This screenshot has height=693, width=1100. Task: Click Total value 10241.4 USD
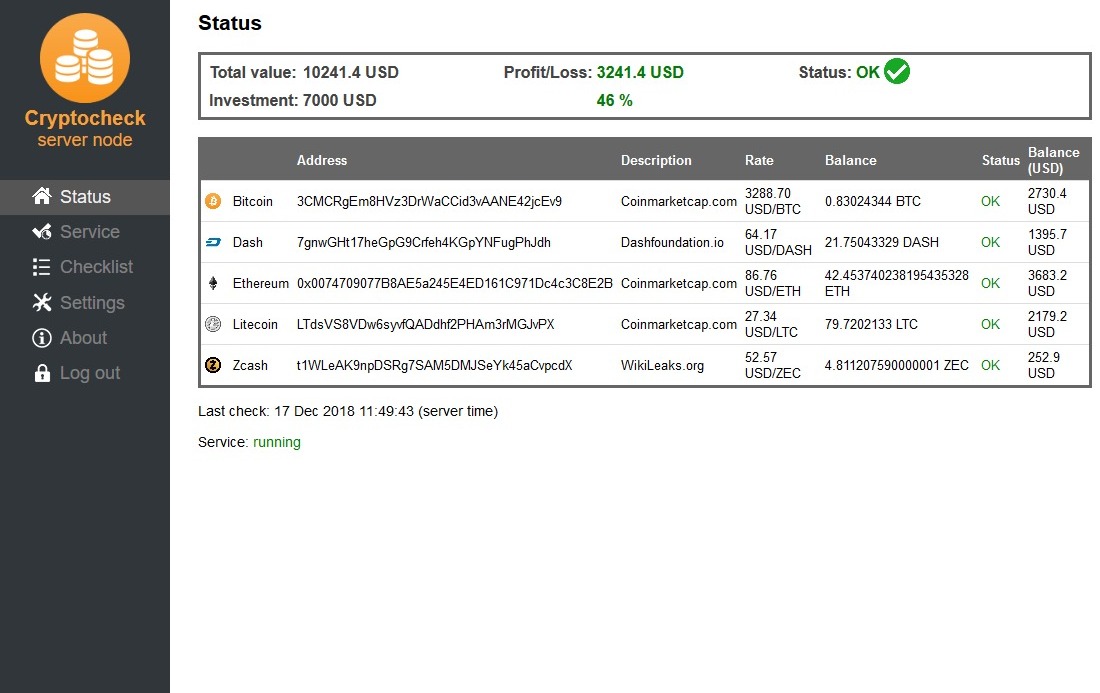304,72
